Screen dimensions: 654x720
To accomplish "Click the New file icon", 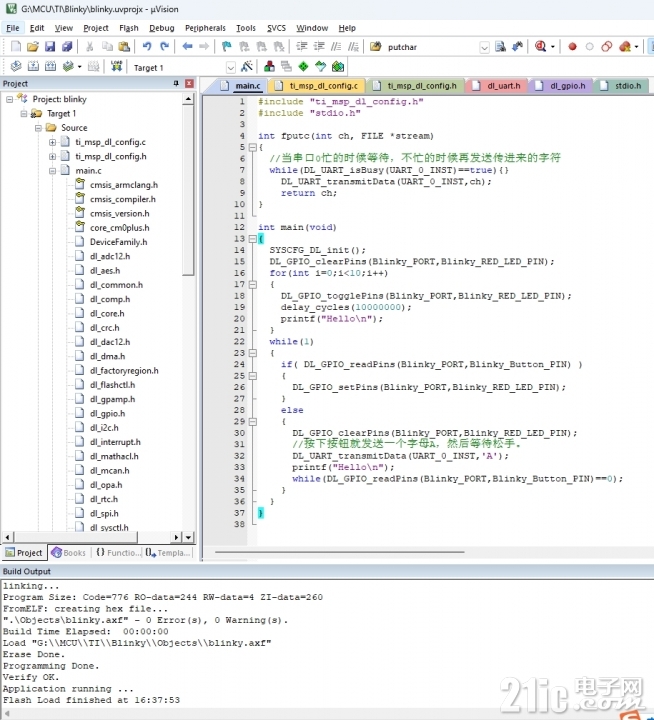I will [x=16, y=46].
